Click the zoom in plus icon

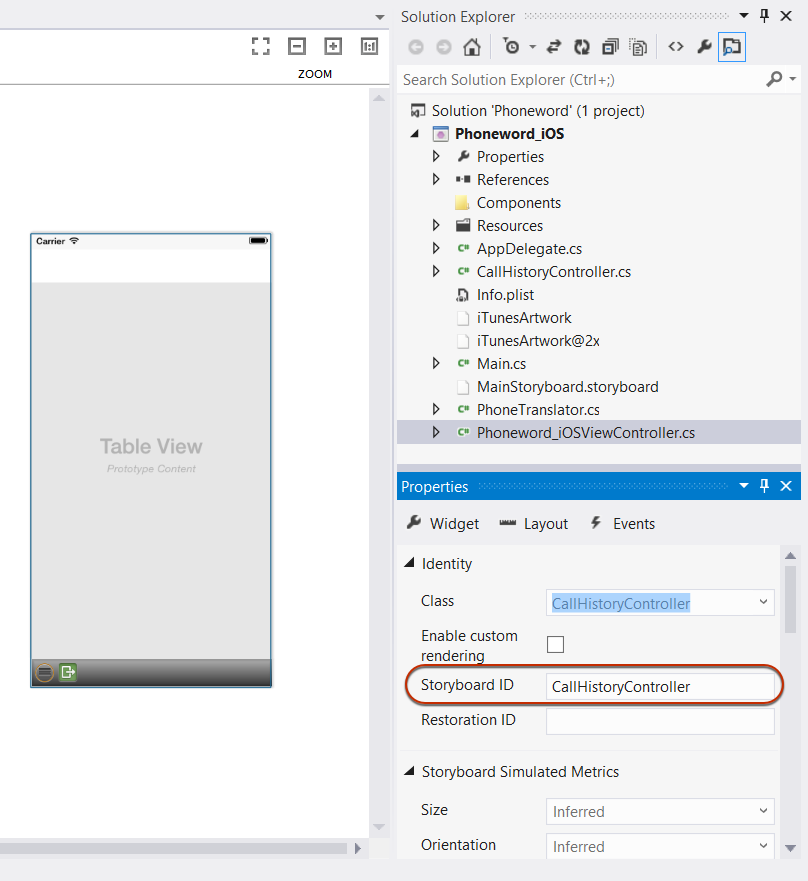tap(333, 46)
